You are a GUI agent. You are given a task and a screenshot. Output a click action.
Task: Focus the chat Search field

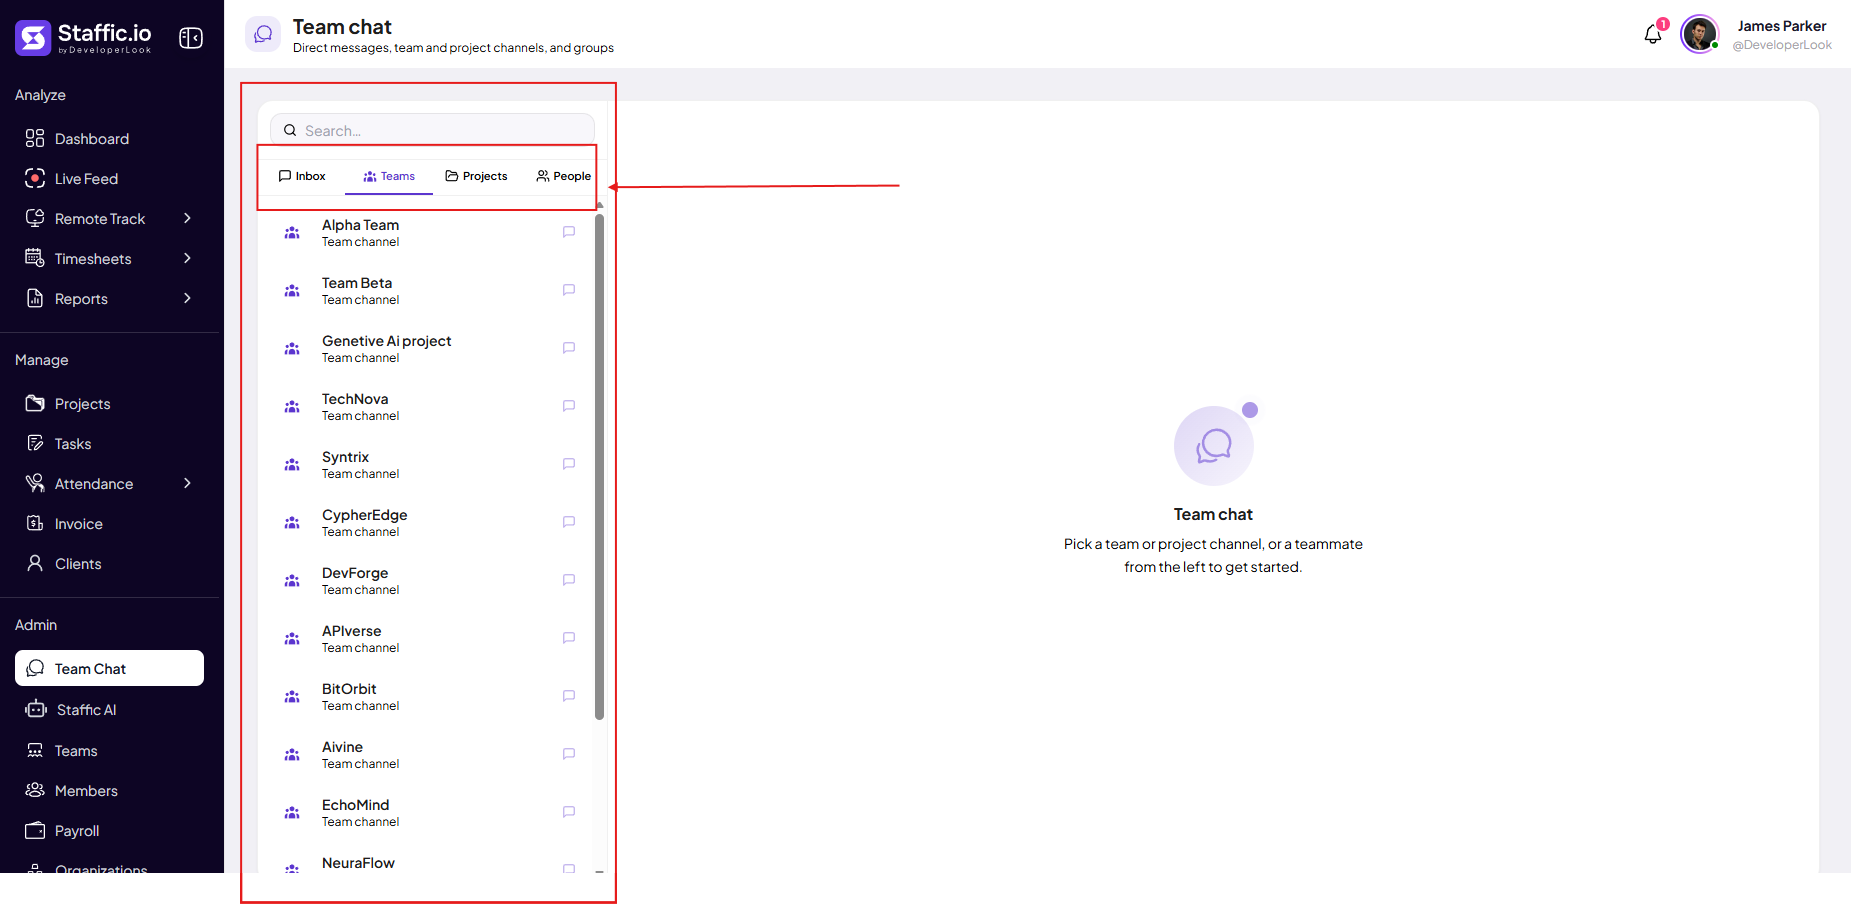click(432, 130)
